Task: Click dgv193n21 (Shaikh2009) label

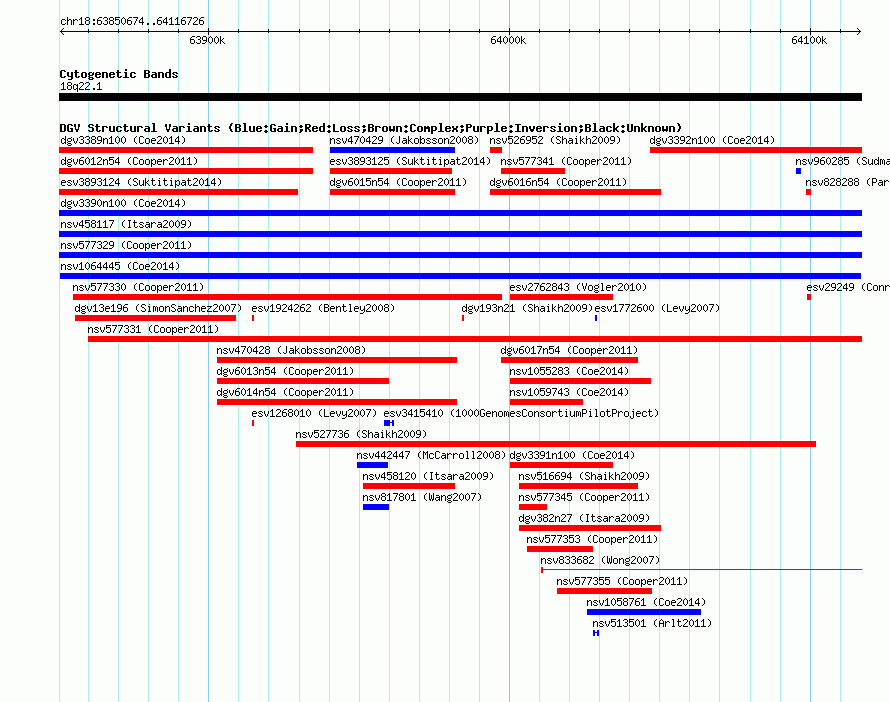Action: (527, 308)
